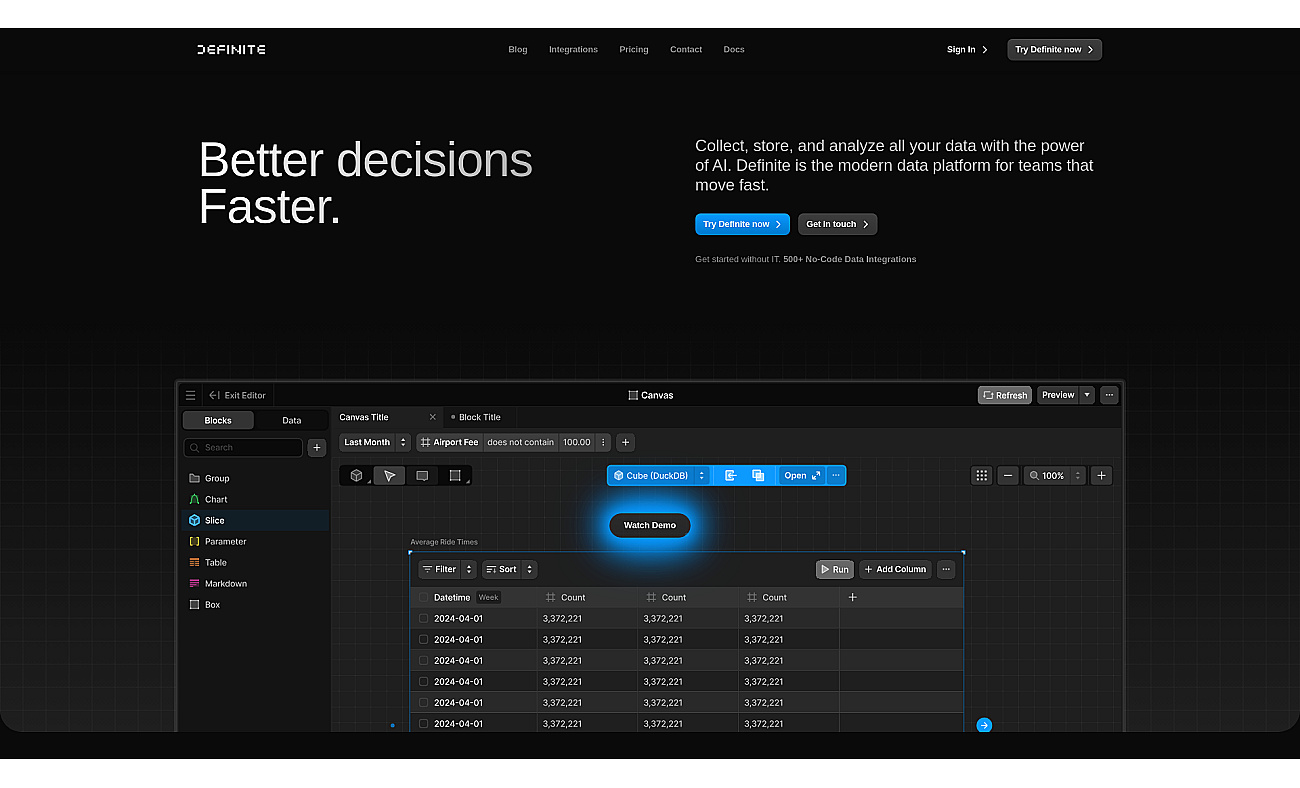
Task: Click the duplicate icon in blue toolbar
Action: (x=758, y=476)
